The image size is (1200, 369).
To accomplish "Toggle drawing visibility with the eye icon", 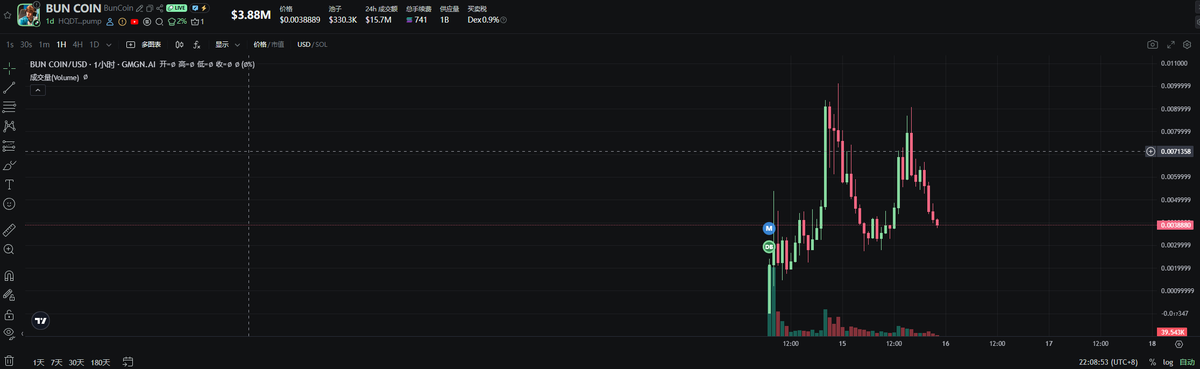I will (9, 331).
